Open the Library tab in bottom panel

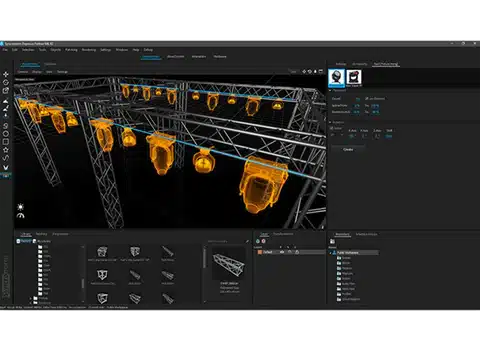[26, 234]
